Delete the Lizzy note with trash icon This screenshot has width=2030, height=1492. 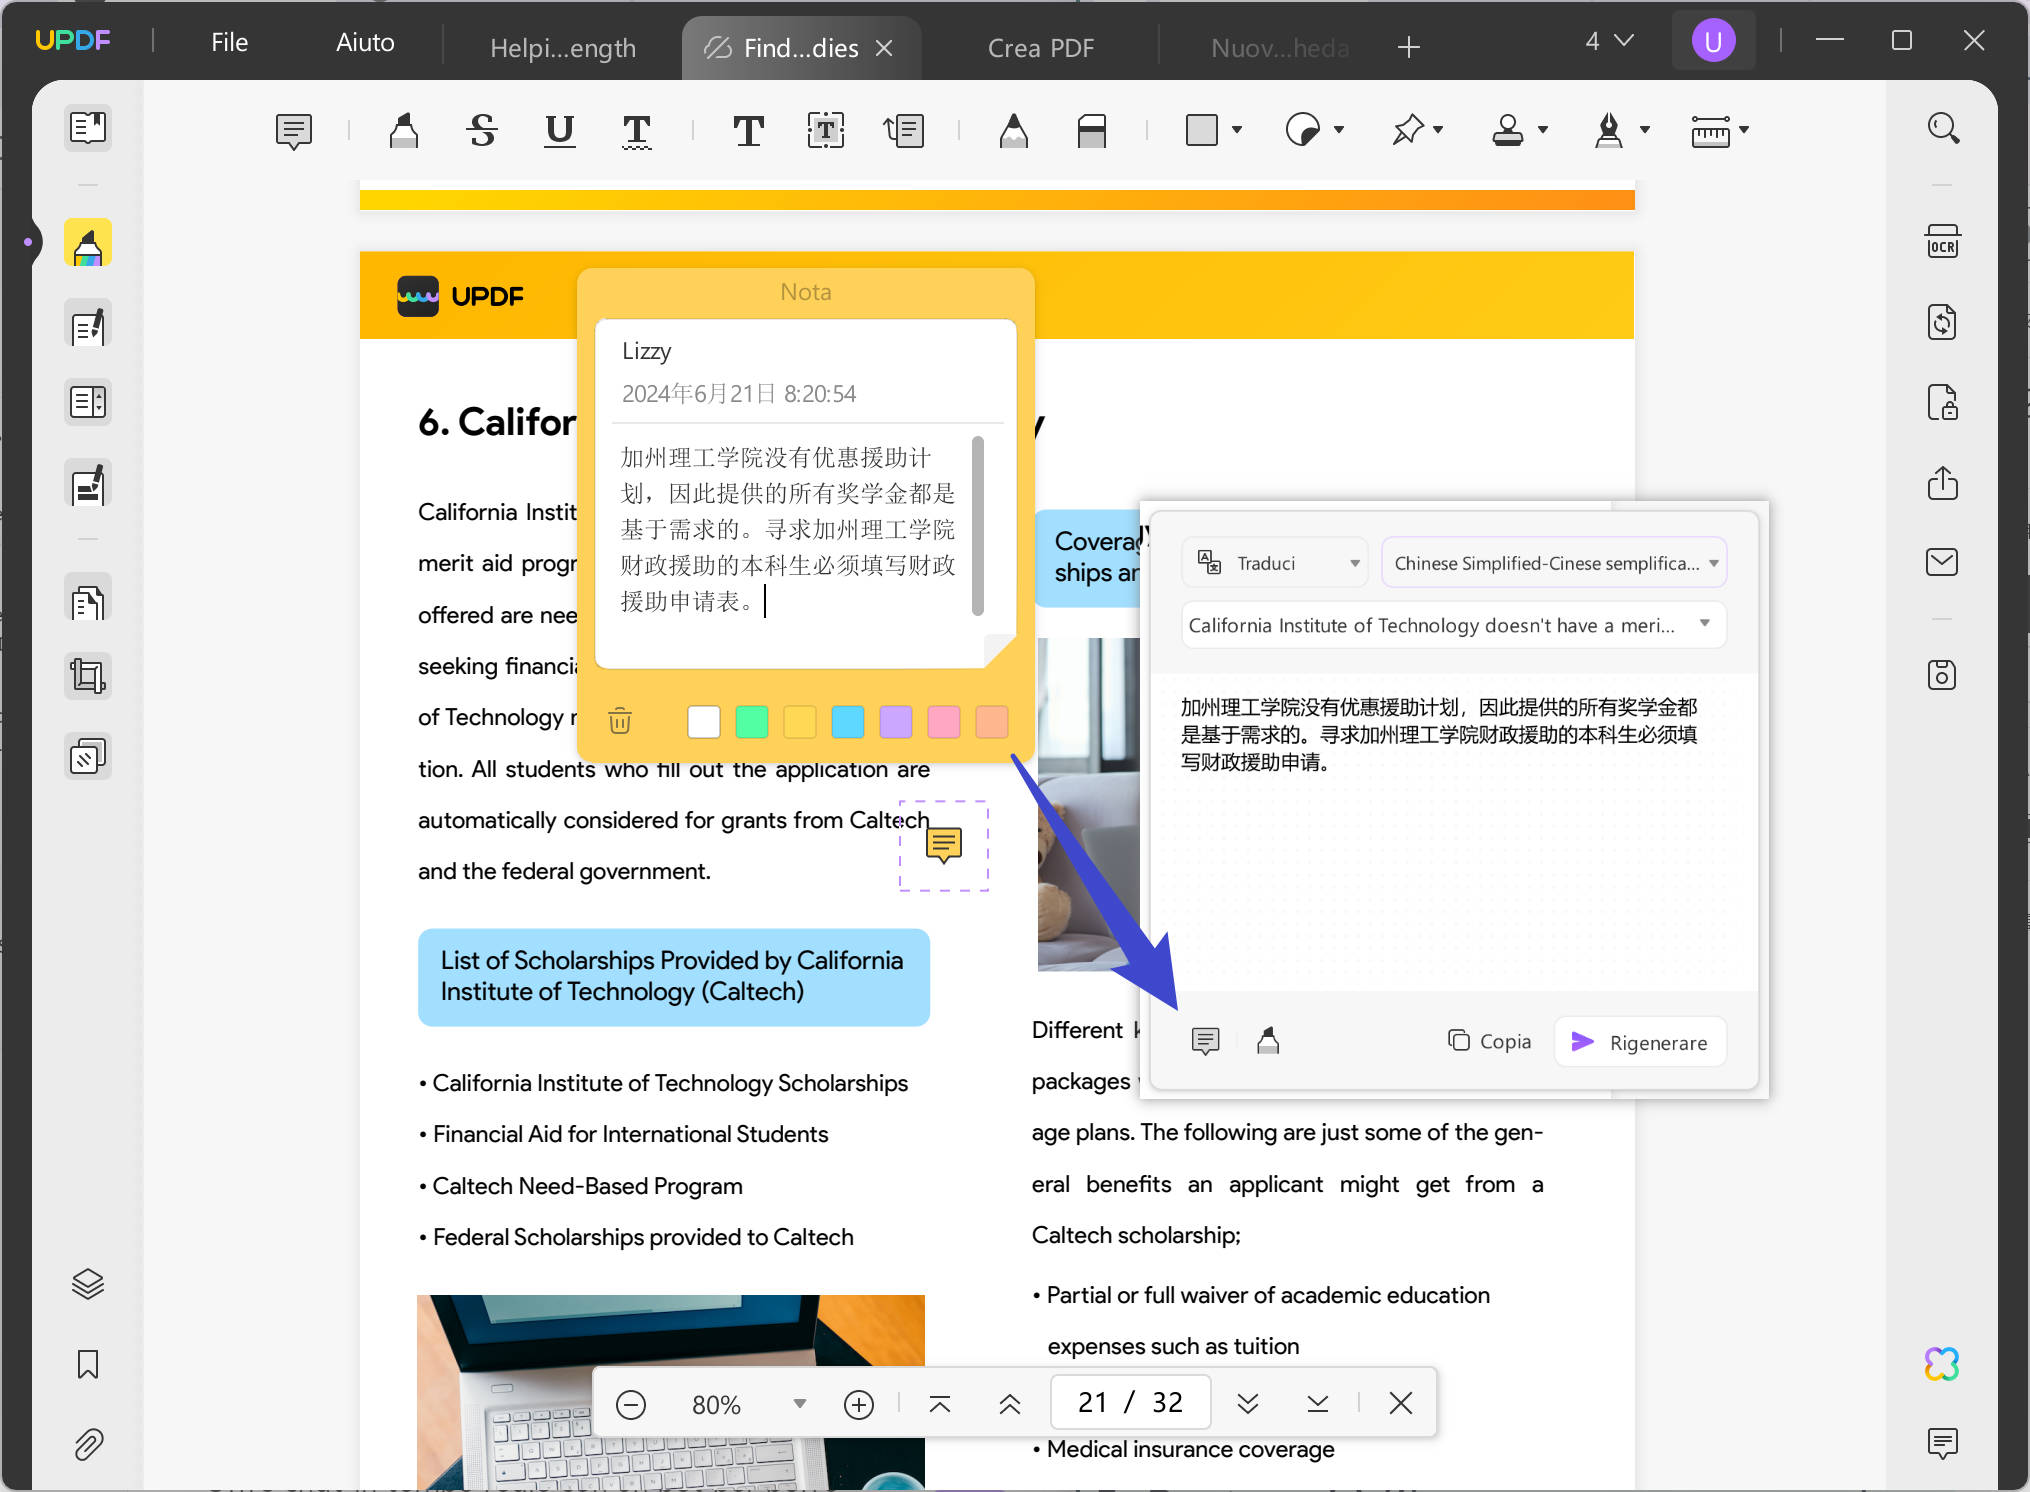[620, 720]
